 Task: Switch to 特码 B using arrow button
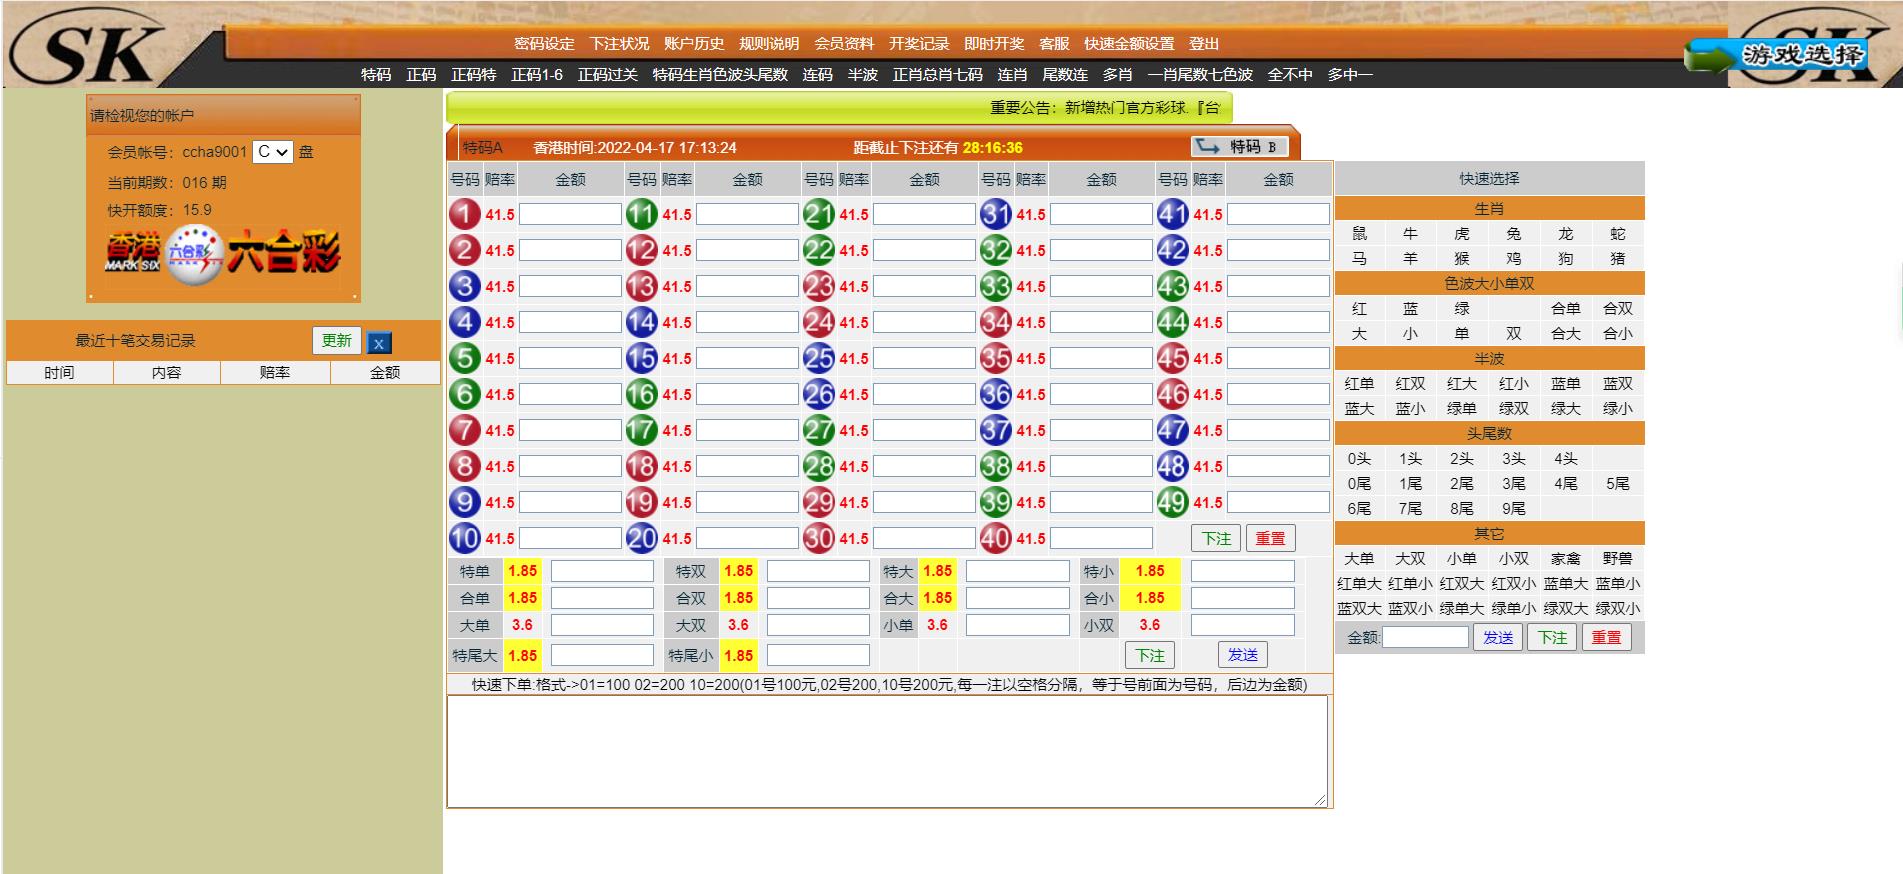coord(1239,147)
